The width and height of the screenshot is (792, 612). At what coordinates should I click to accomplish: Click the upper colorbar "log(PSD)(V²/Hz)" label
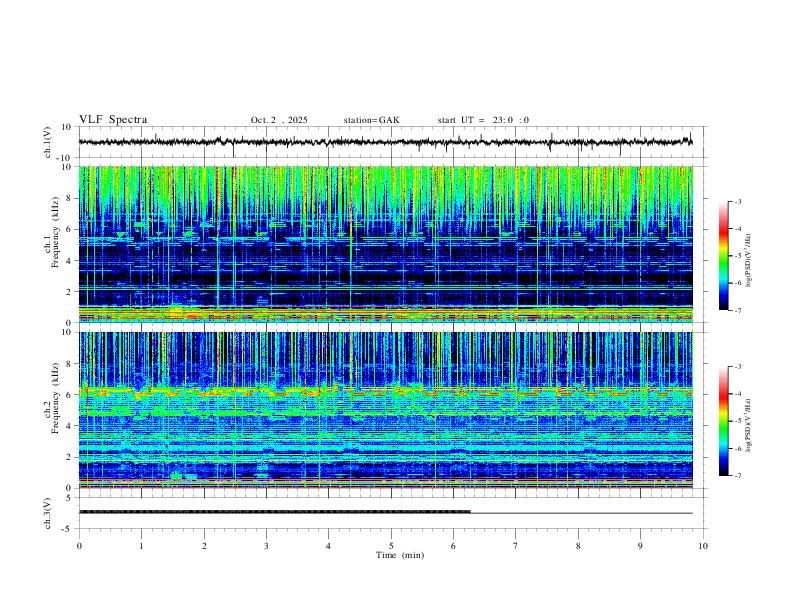[749, 260]
